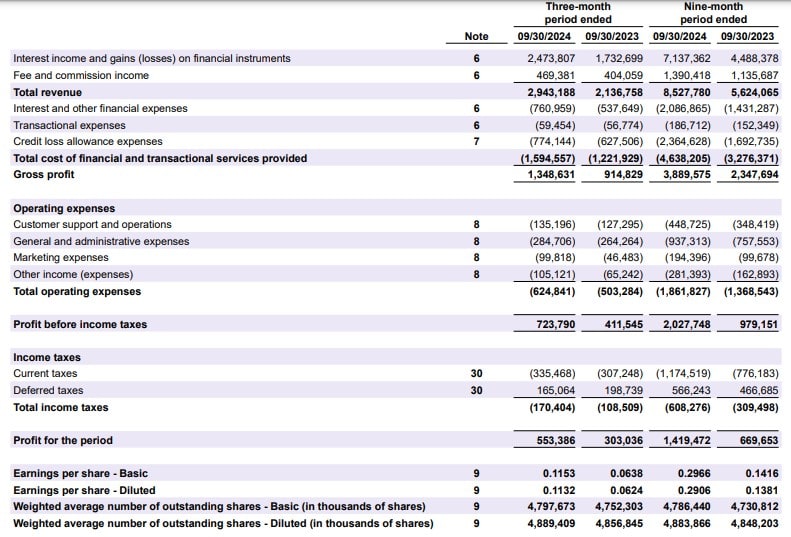Click profit before taxes value 979,151

click(x=759, y=325)
